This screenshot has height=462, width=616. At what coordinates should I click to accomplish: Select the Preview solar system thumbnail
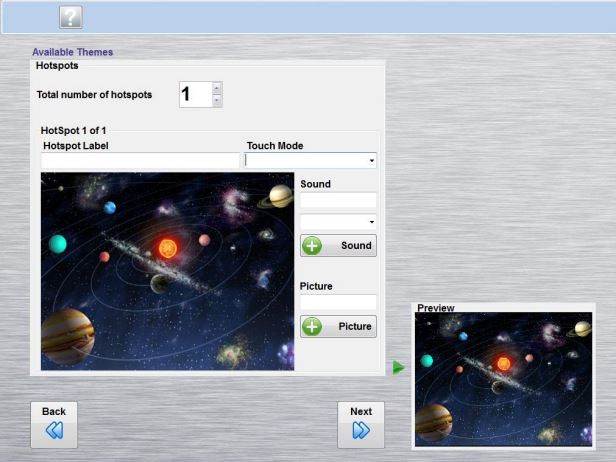(x=504, y=379)
